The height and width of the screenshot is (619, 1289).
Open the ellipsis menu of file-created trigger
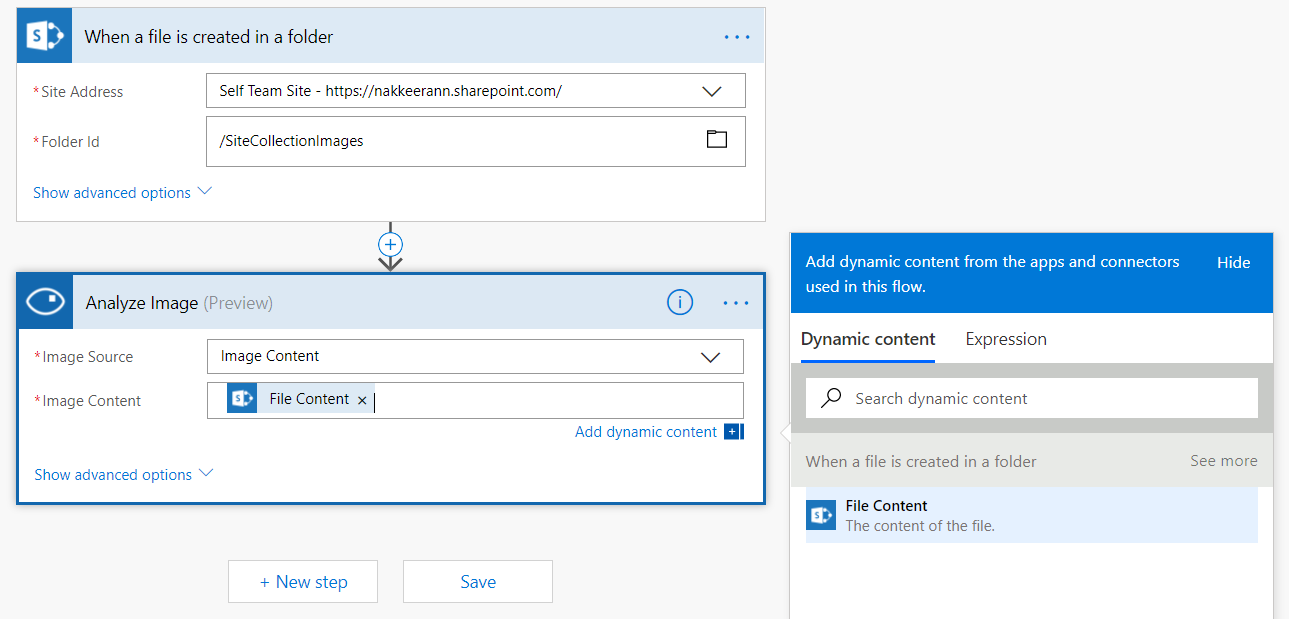click(x=737, y=37)
